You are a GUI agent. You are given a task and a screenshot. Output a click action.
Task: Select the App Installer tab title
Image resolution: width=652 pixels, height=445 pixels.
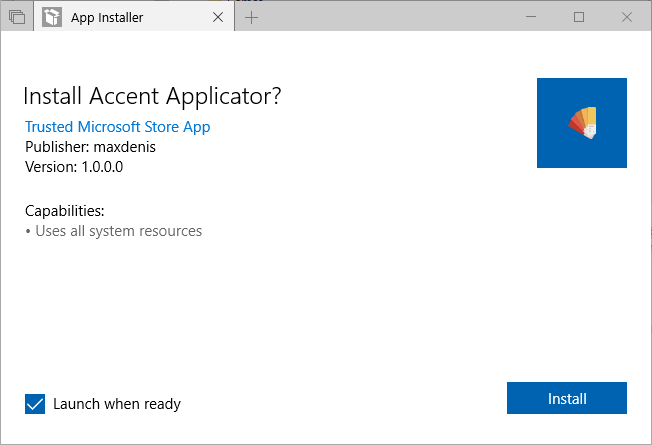[x=109, y=18]
